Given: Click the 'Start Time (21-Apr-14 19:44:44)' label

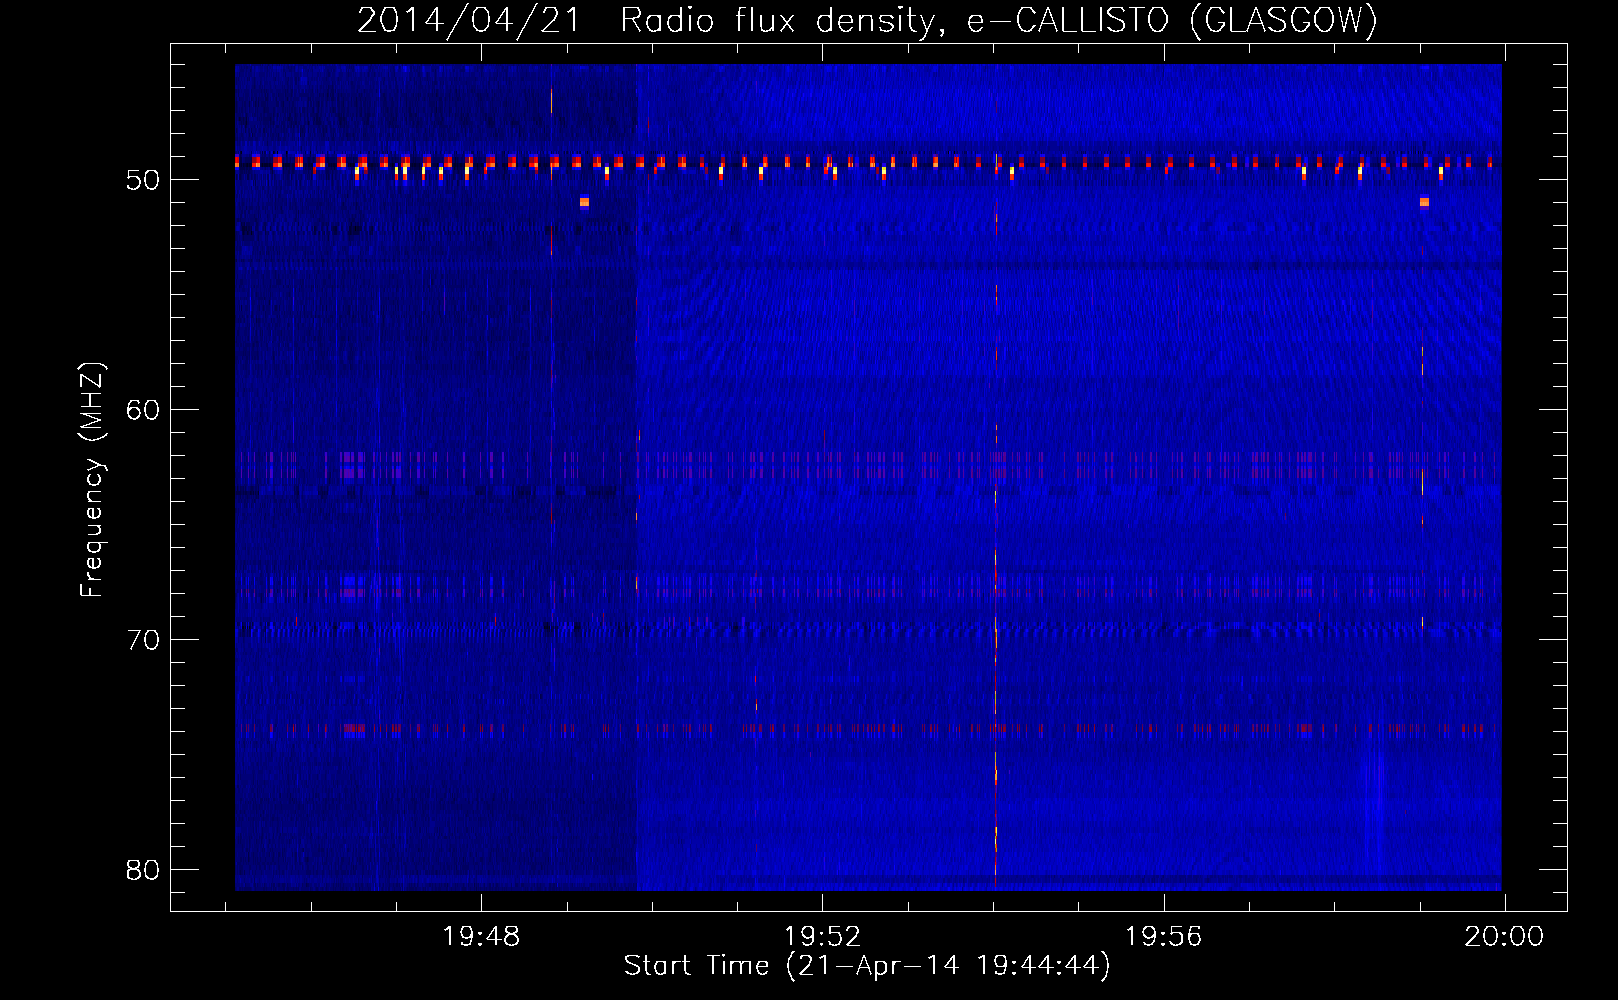Looking at the screenshot, I should coord(867,966).
